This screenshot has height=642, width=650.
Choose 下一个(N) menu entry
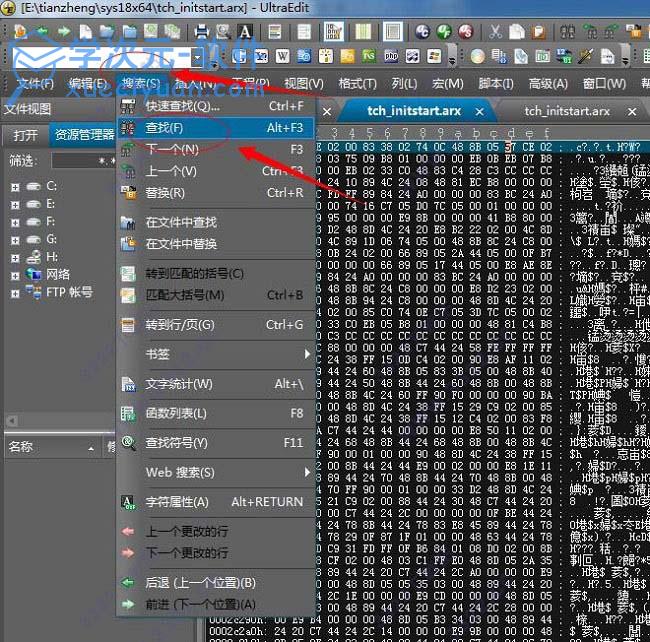click(x=216, y=149)
